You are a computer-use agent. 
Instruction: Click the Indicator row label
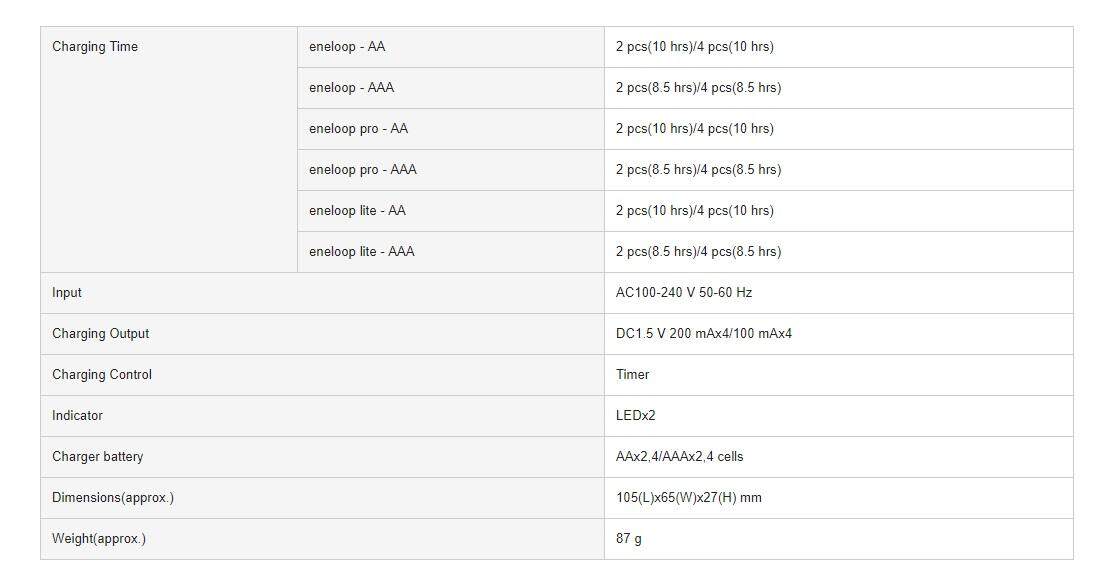[x=77, y=416]
